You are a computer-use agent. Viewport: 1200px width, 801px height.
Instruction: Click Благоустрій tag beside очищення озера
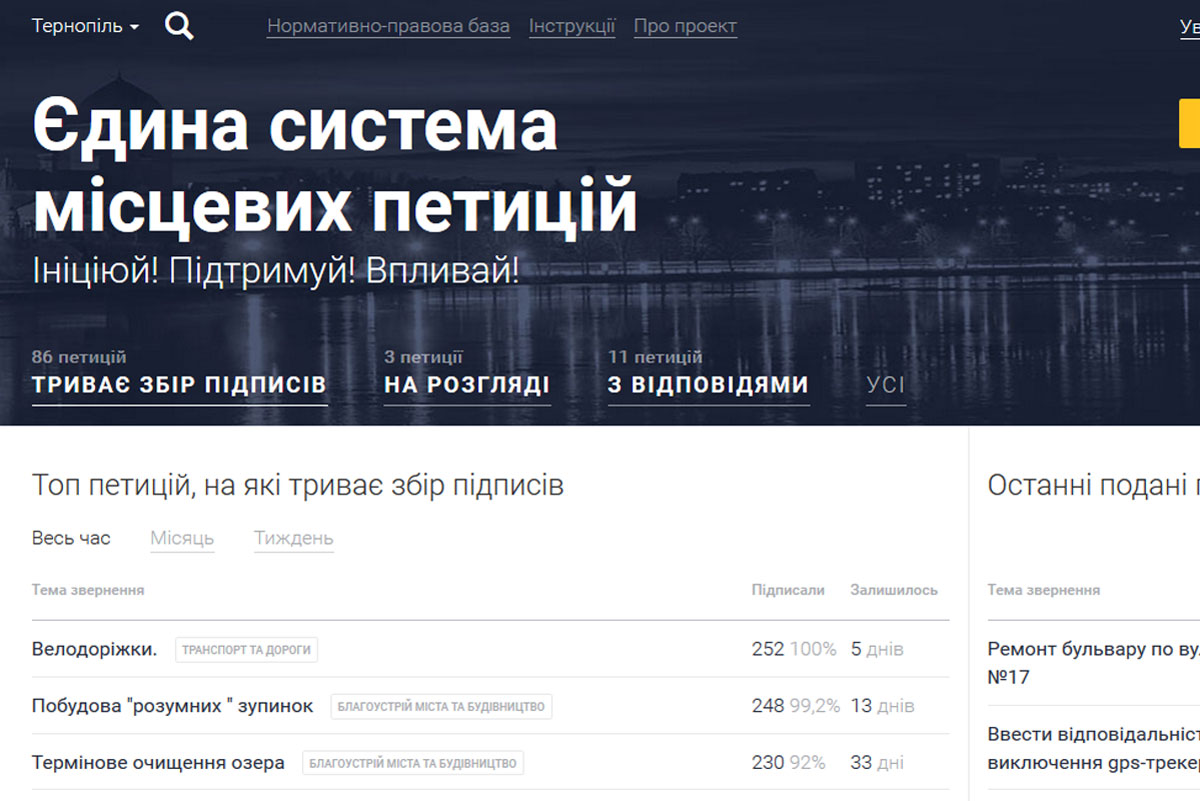tap(412, 764)
